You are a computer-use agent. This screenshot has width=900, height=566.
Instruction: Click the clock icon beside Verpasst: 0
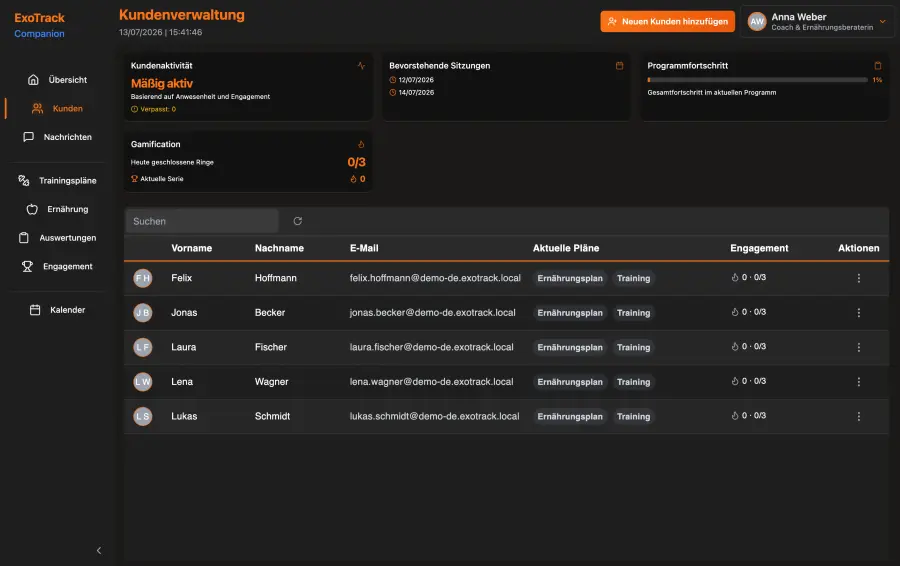click(x=134, y=109)
